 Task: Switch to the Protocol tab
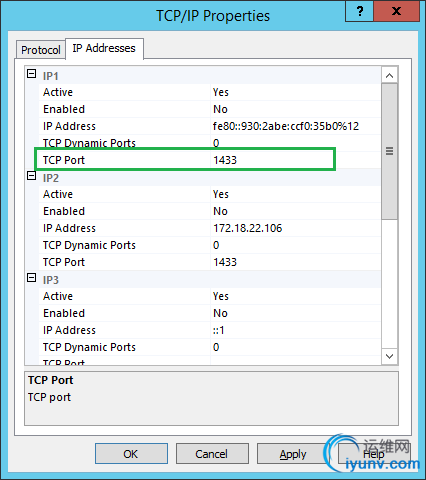pos(41,50)
